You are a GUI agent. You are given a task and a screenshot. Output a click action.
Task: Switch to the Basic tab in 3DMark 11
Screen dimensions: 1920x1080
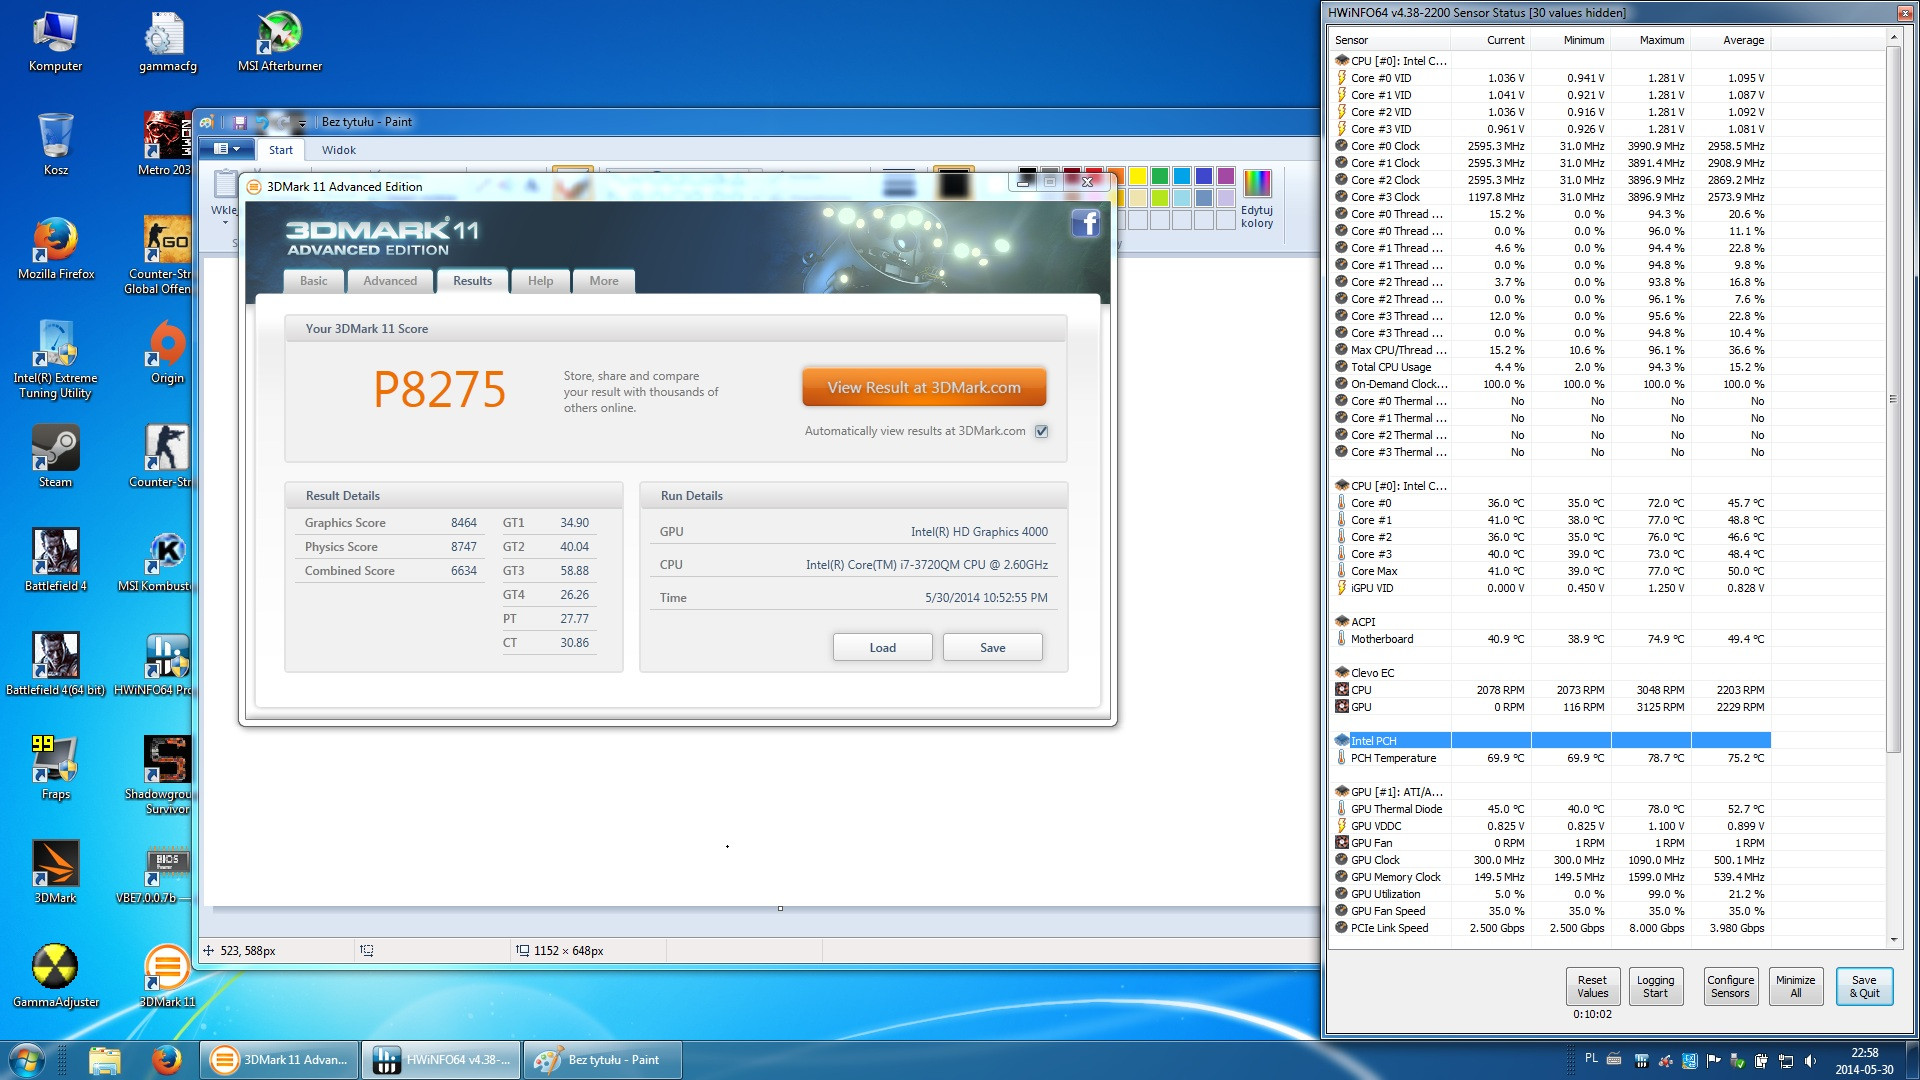click(x=313, y=281)
